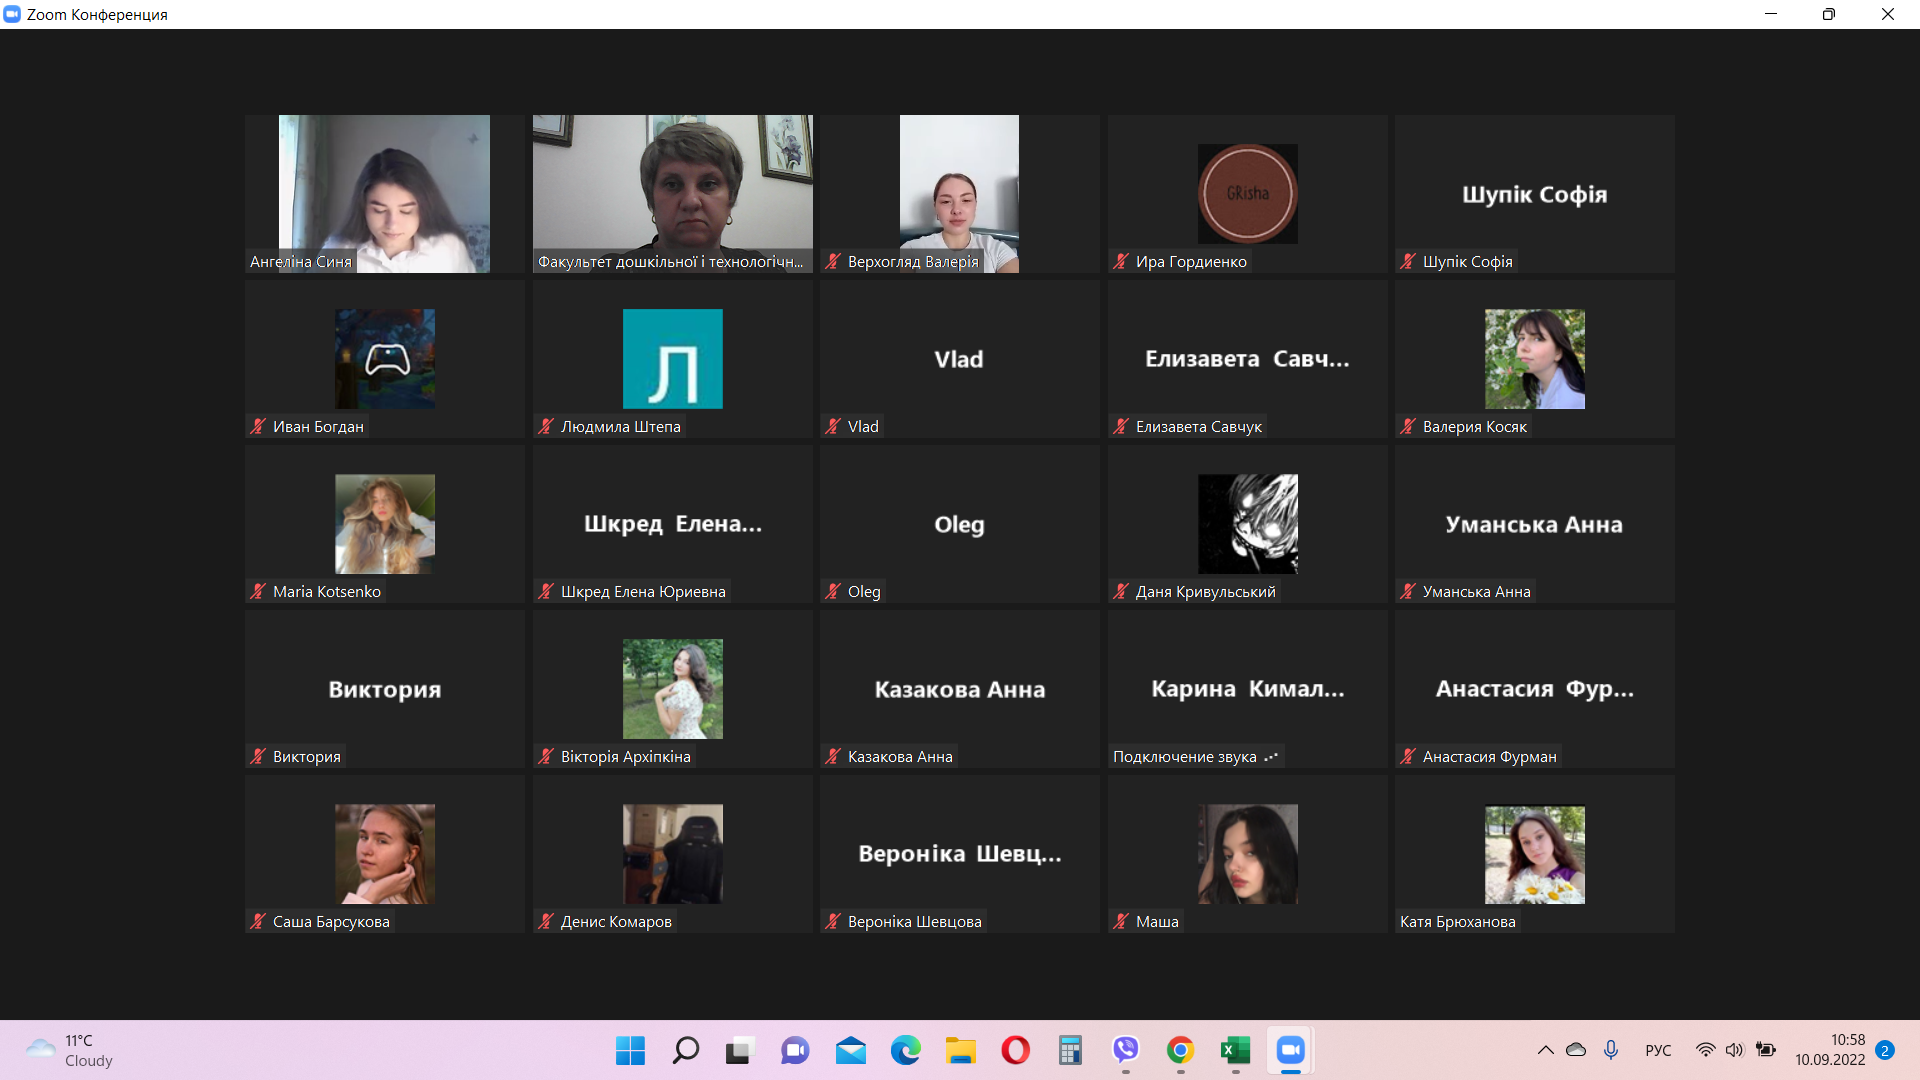Select Ангеліна Синя video tile

(384, 193)
